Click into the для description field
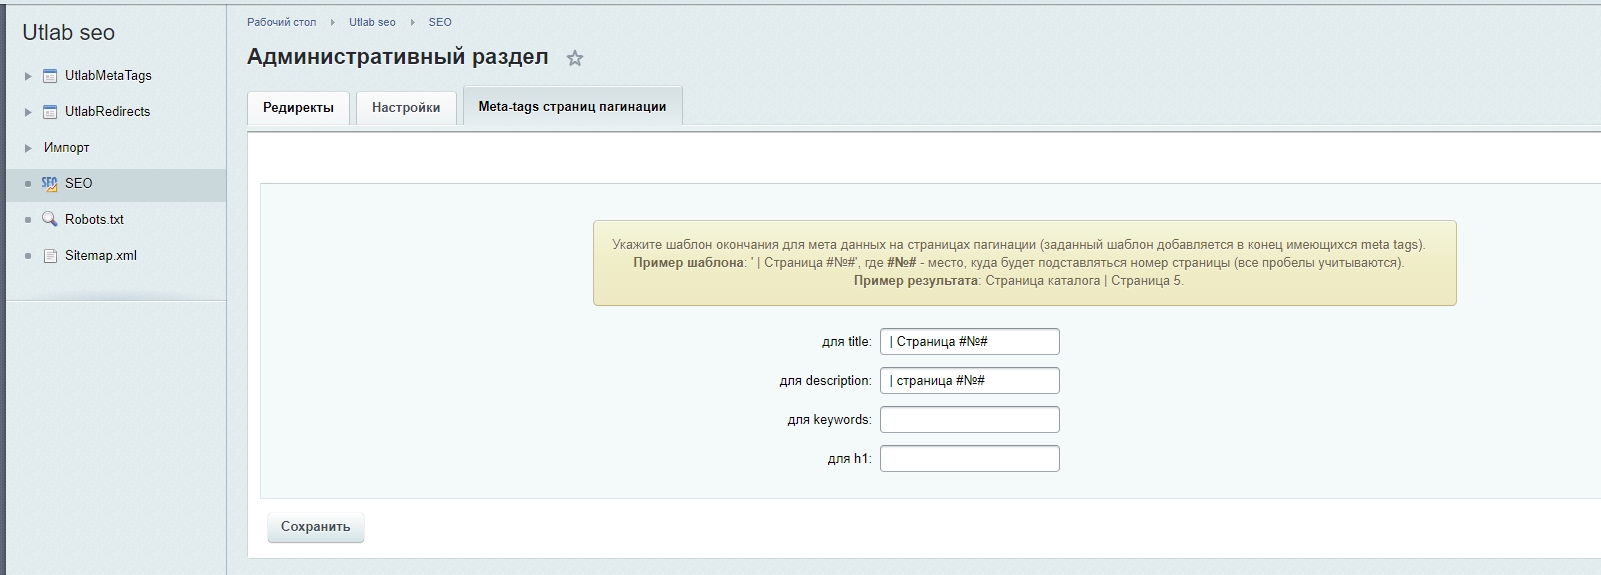 [x=969, y=381]
